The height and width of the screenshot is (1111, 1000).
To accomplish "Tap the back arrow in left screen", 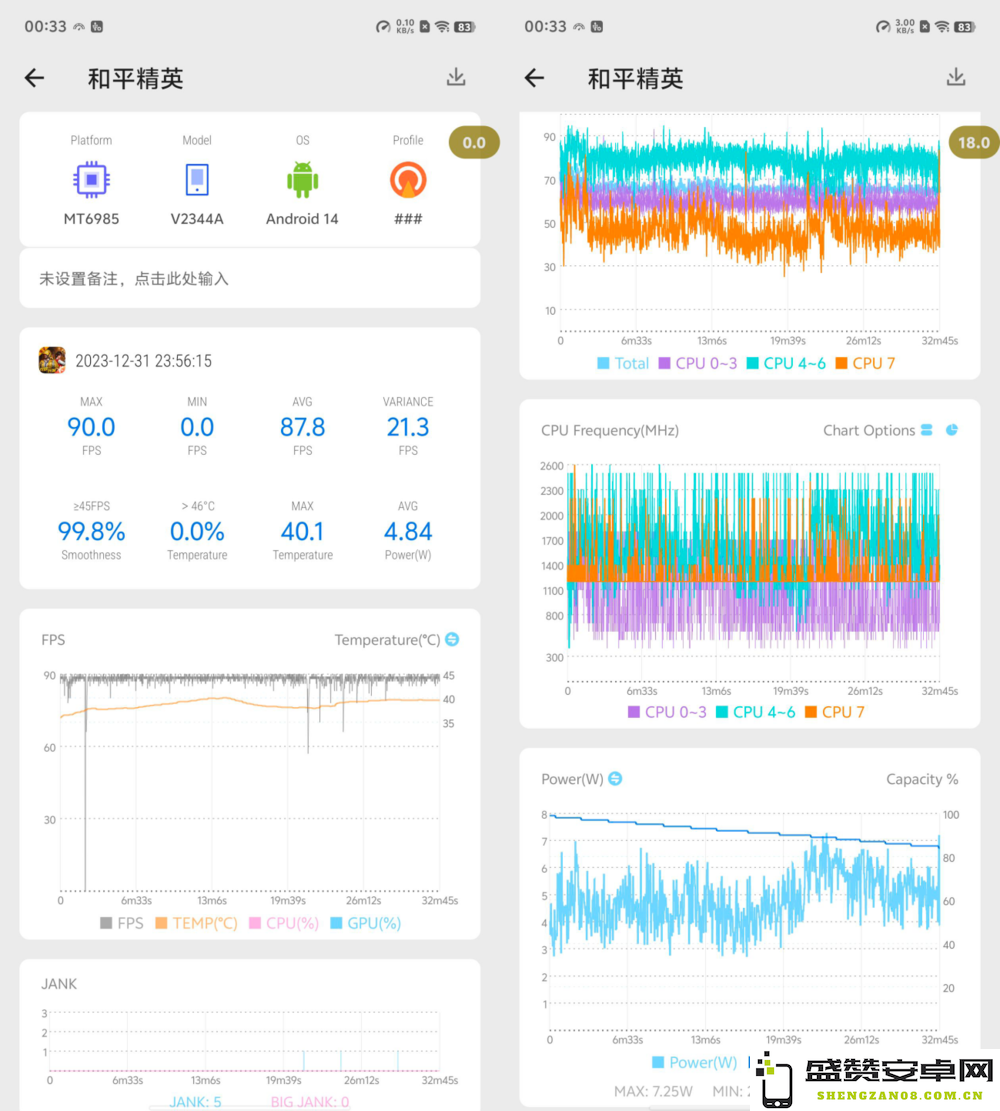I will 35,78.
